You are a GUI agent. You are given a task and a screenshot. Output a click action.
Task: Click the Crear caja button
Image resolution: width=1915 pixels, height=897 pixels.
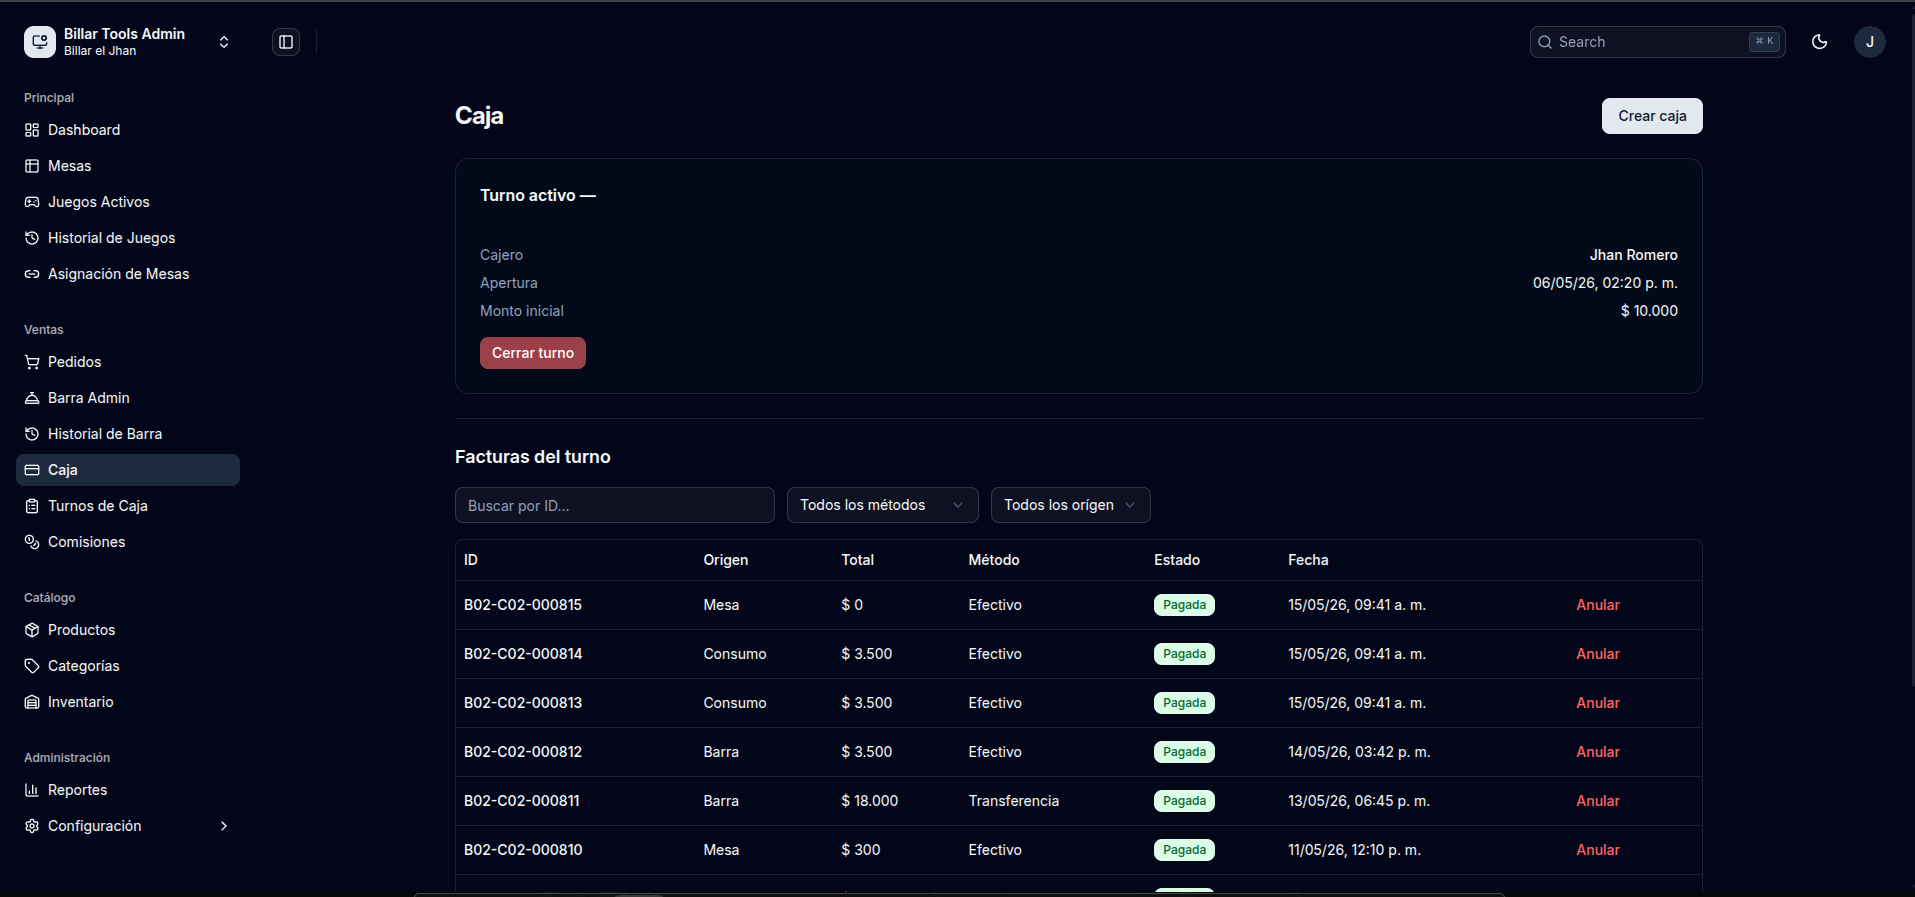coord(1652,116)
